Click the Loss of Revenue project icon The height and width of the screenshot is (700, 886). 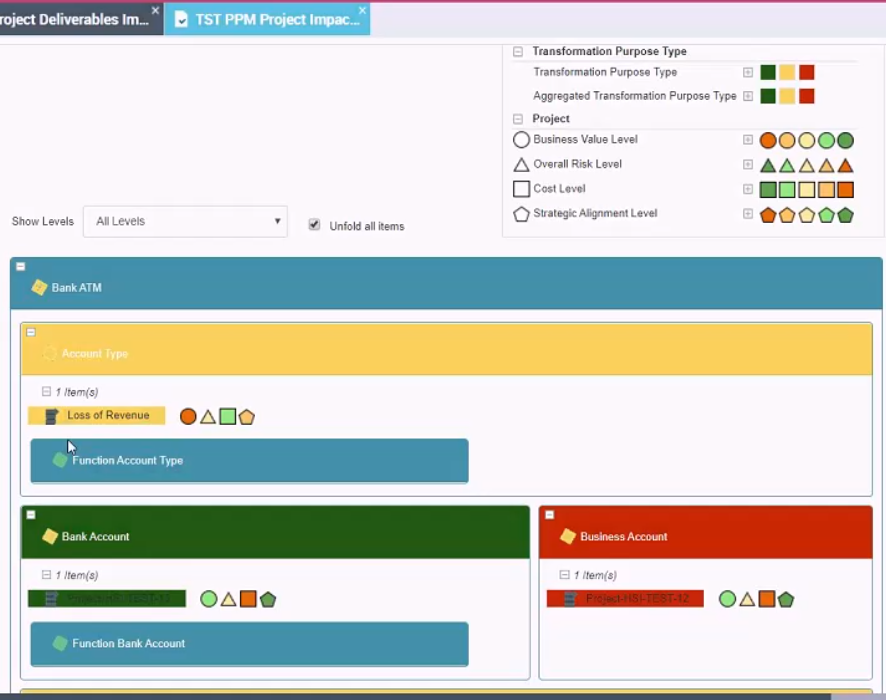(52, 416)
